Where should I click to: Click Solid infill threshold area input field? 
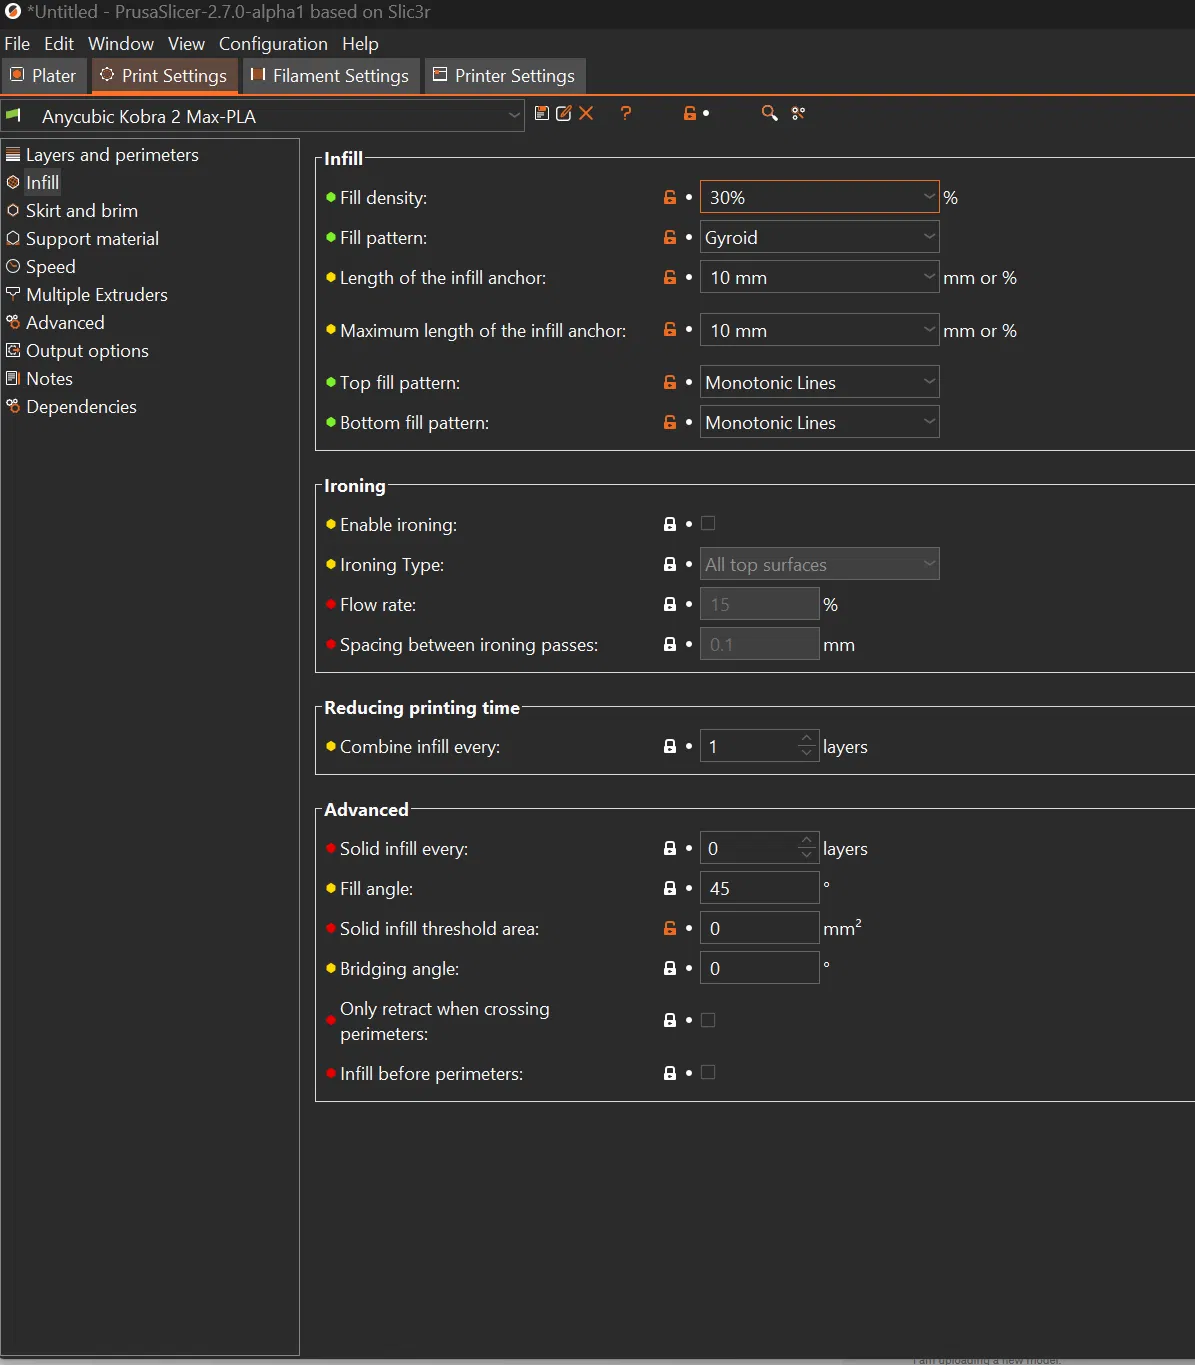[760, 928]
